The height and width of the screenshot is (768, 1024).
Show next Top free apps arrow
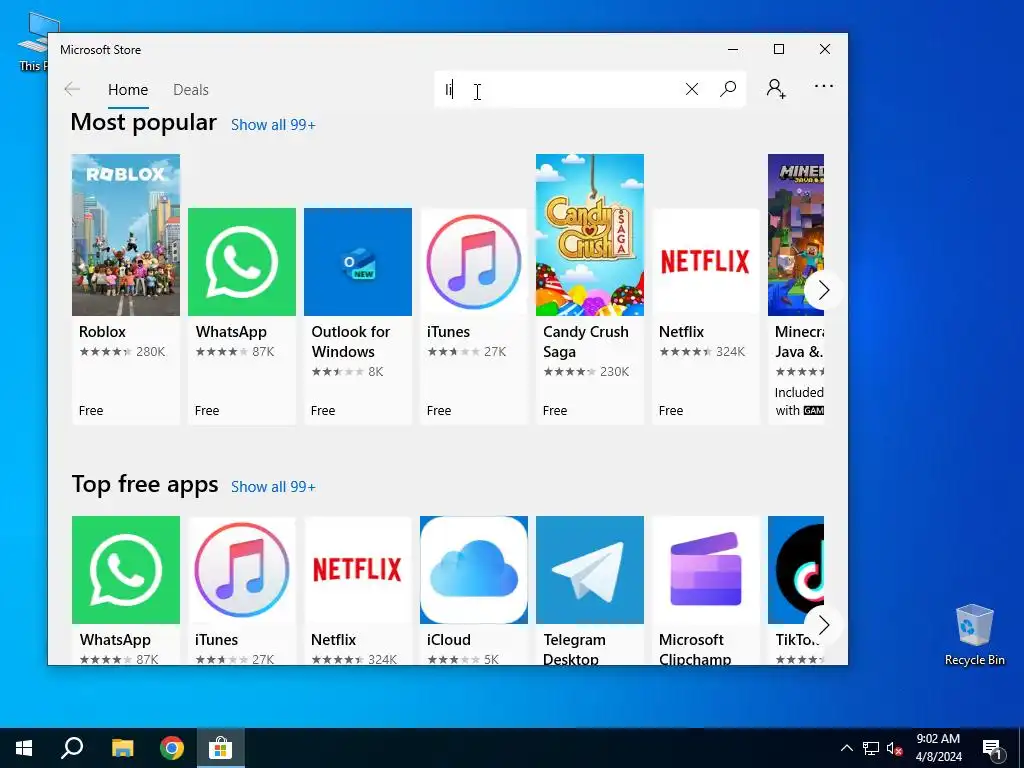(823, 625)
